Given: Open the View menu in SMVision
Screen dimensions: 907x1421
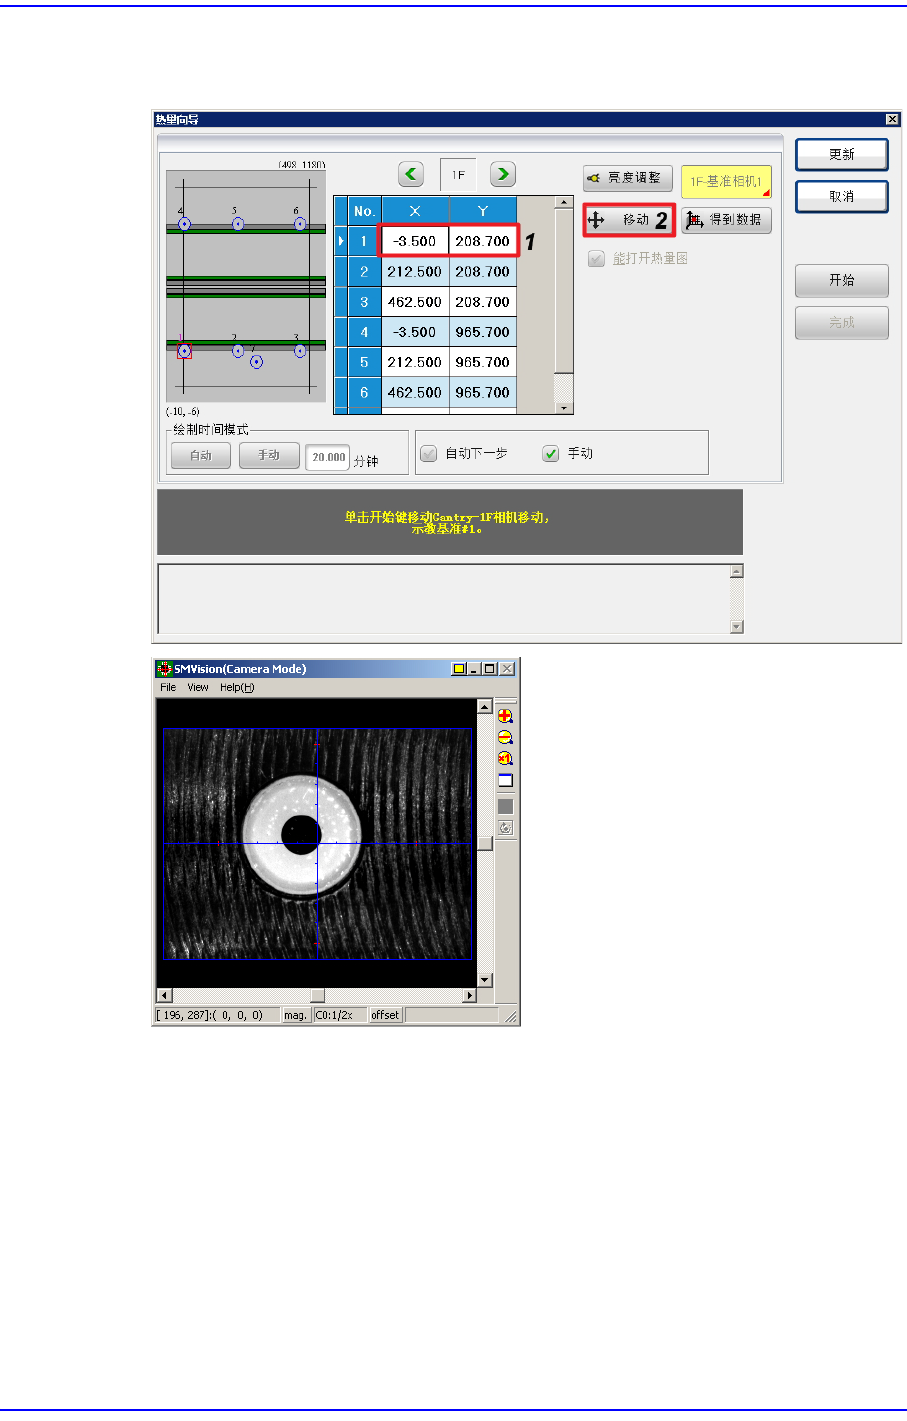Looking at the screenshot, I should pyautogui.click(x=198, y=687).
